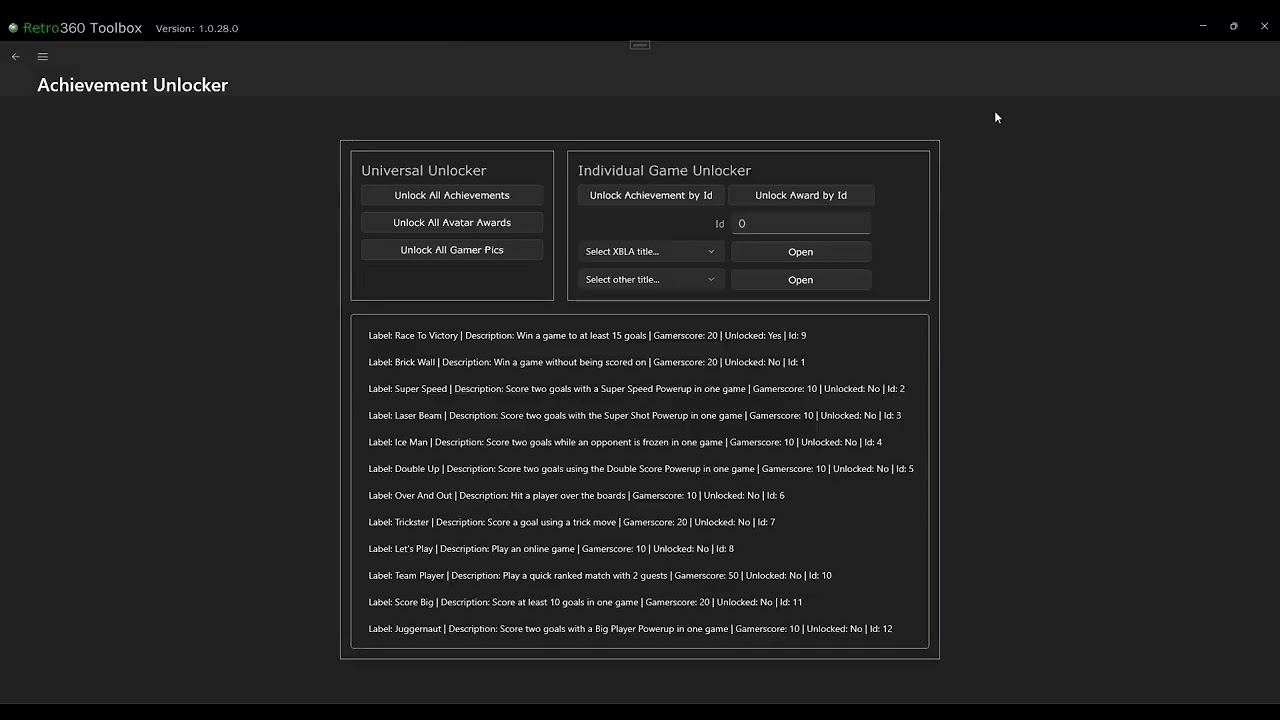Click the drag handle at top center
This screenshot has height=720, width=1280.
pos(640,45)
